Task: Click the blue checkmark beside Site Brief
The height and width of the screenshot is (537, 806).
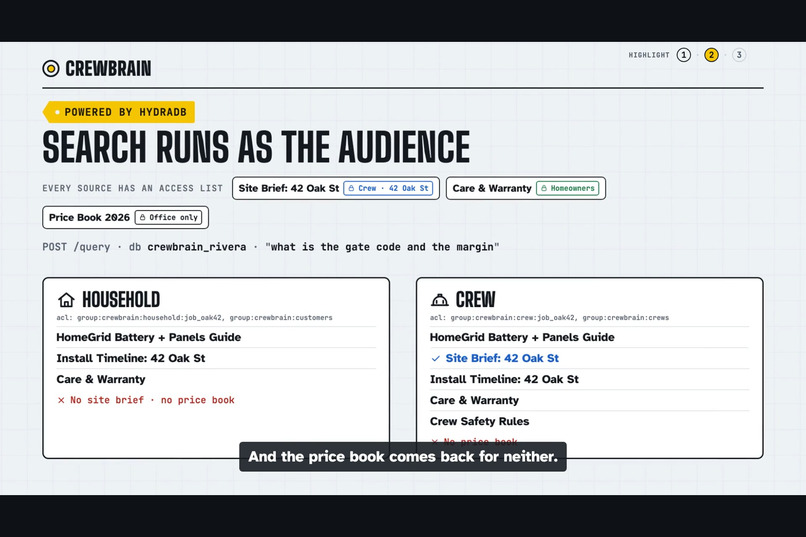Action: point(435,359)
